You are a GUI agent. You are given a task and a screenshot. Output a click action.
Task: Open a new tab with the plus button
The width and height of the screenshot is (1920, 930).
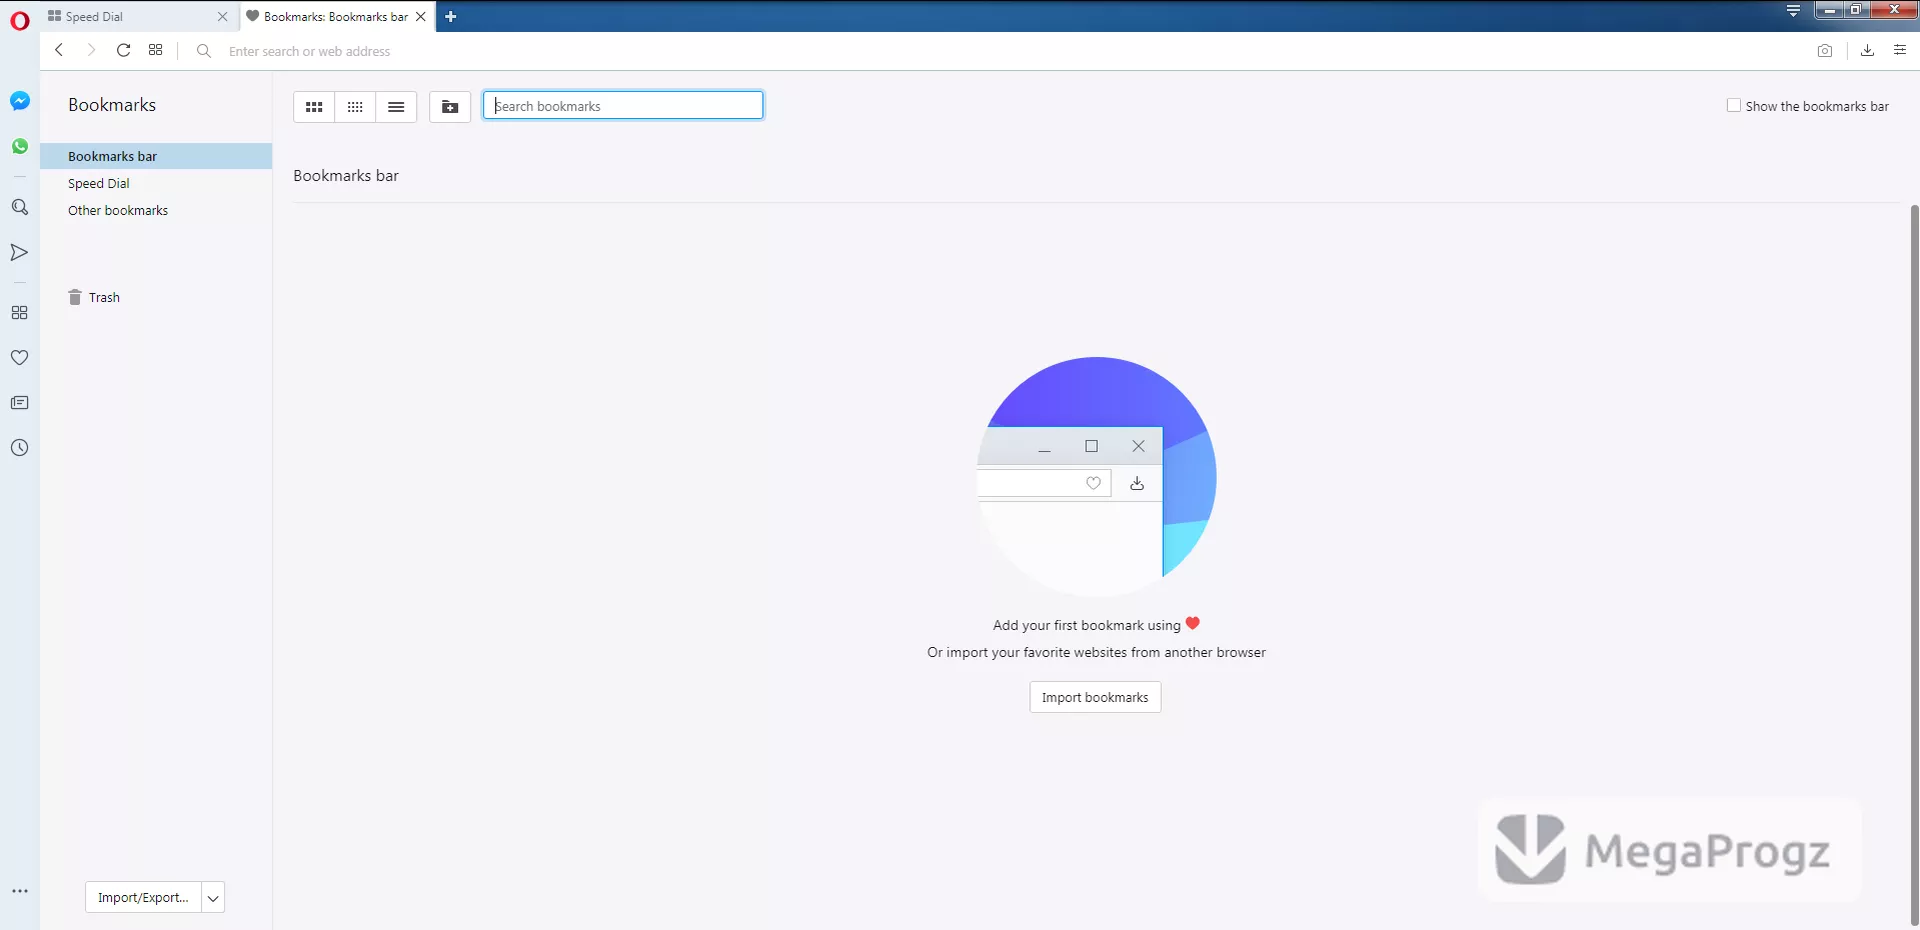(x=451, y=16)
